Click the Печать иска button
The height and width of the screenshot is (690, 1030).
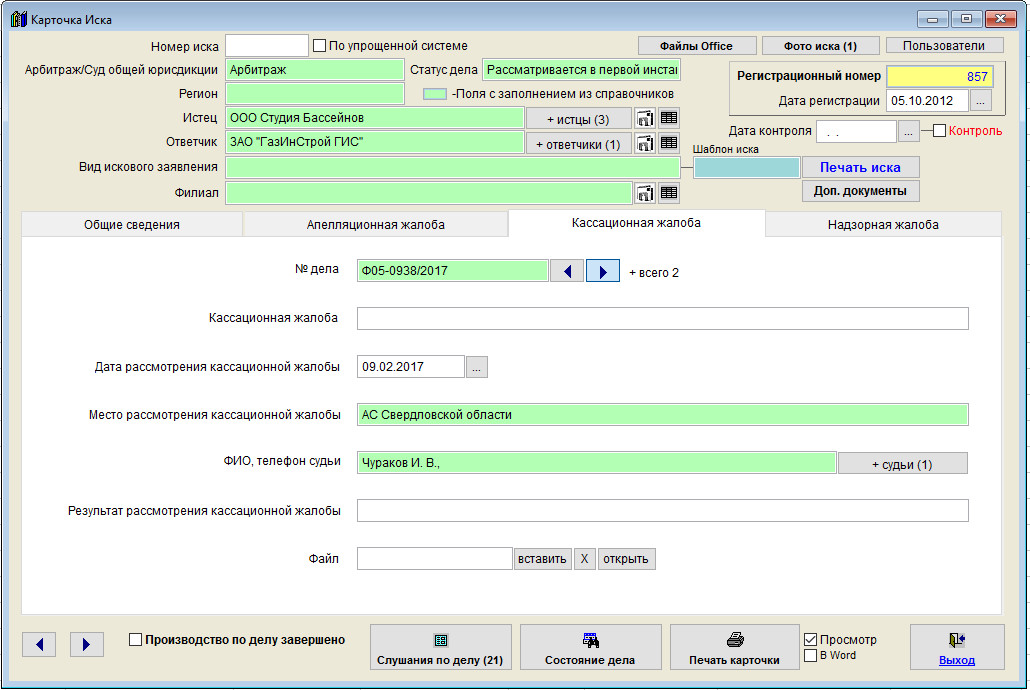click(x=860, y=167)
